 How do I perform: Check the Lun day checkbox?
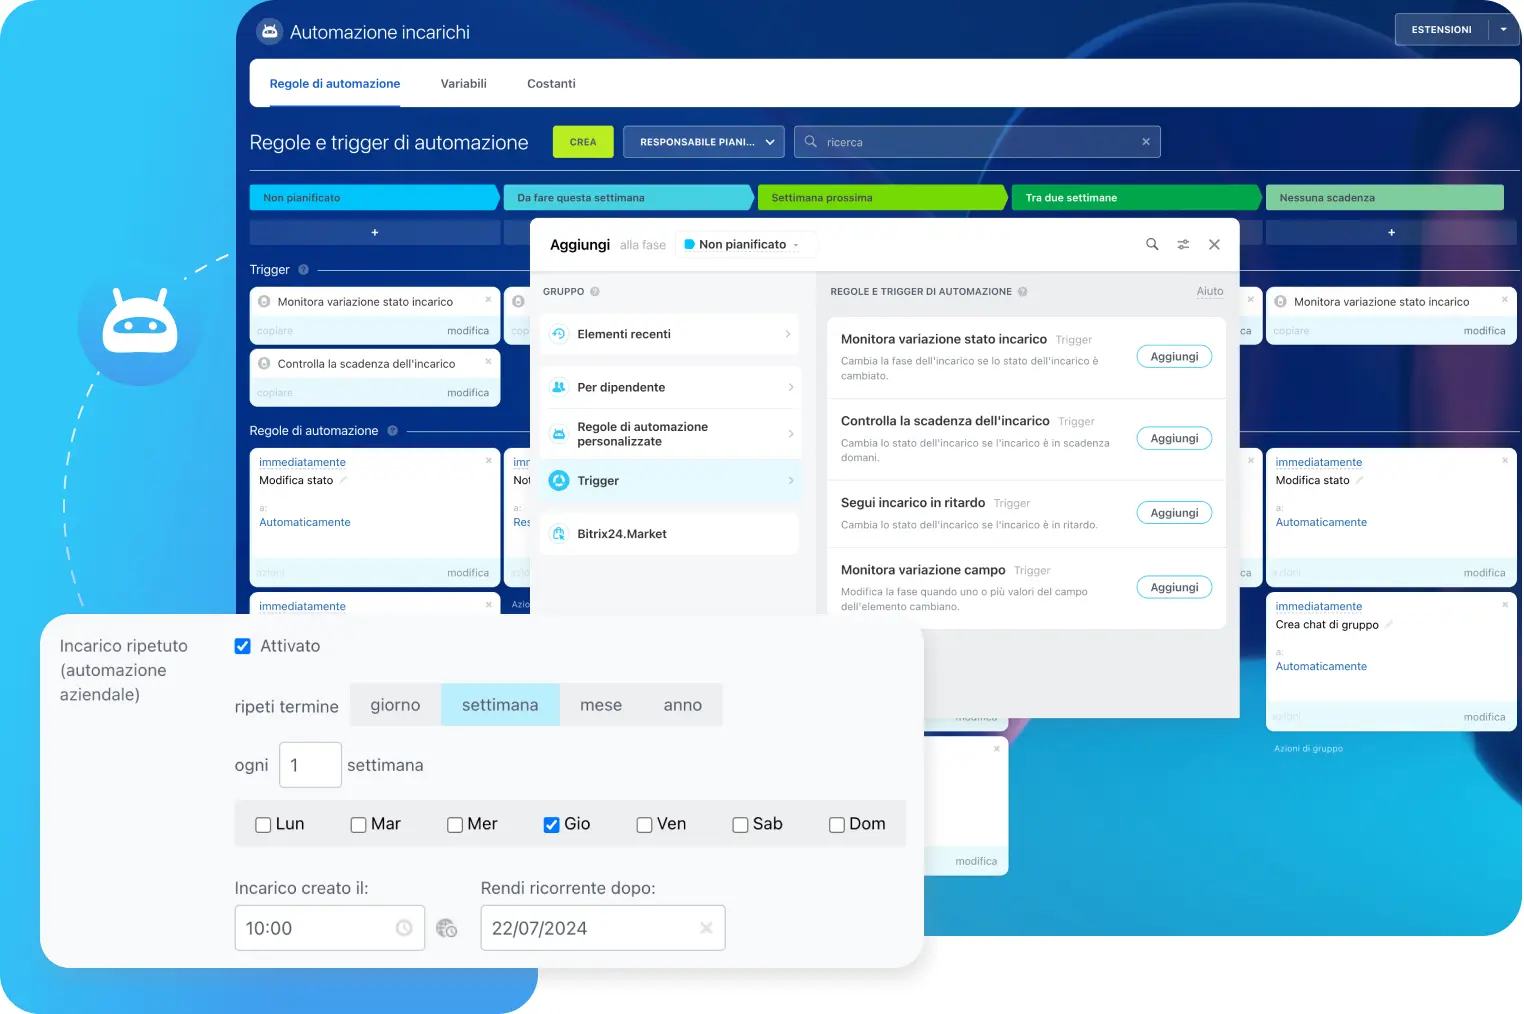pos(263,825)
